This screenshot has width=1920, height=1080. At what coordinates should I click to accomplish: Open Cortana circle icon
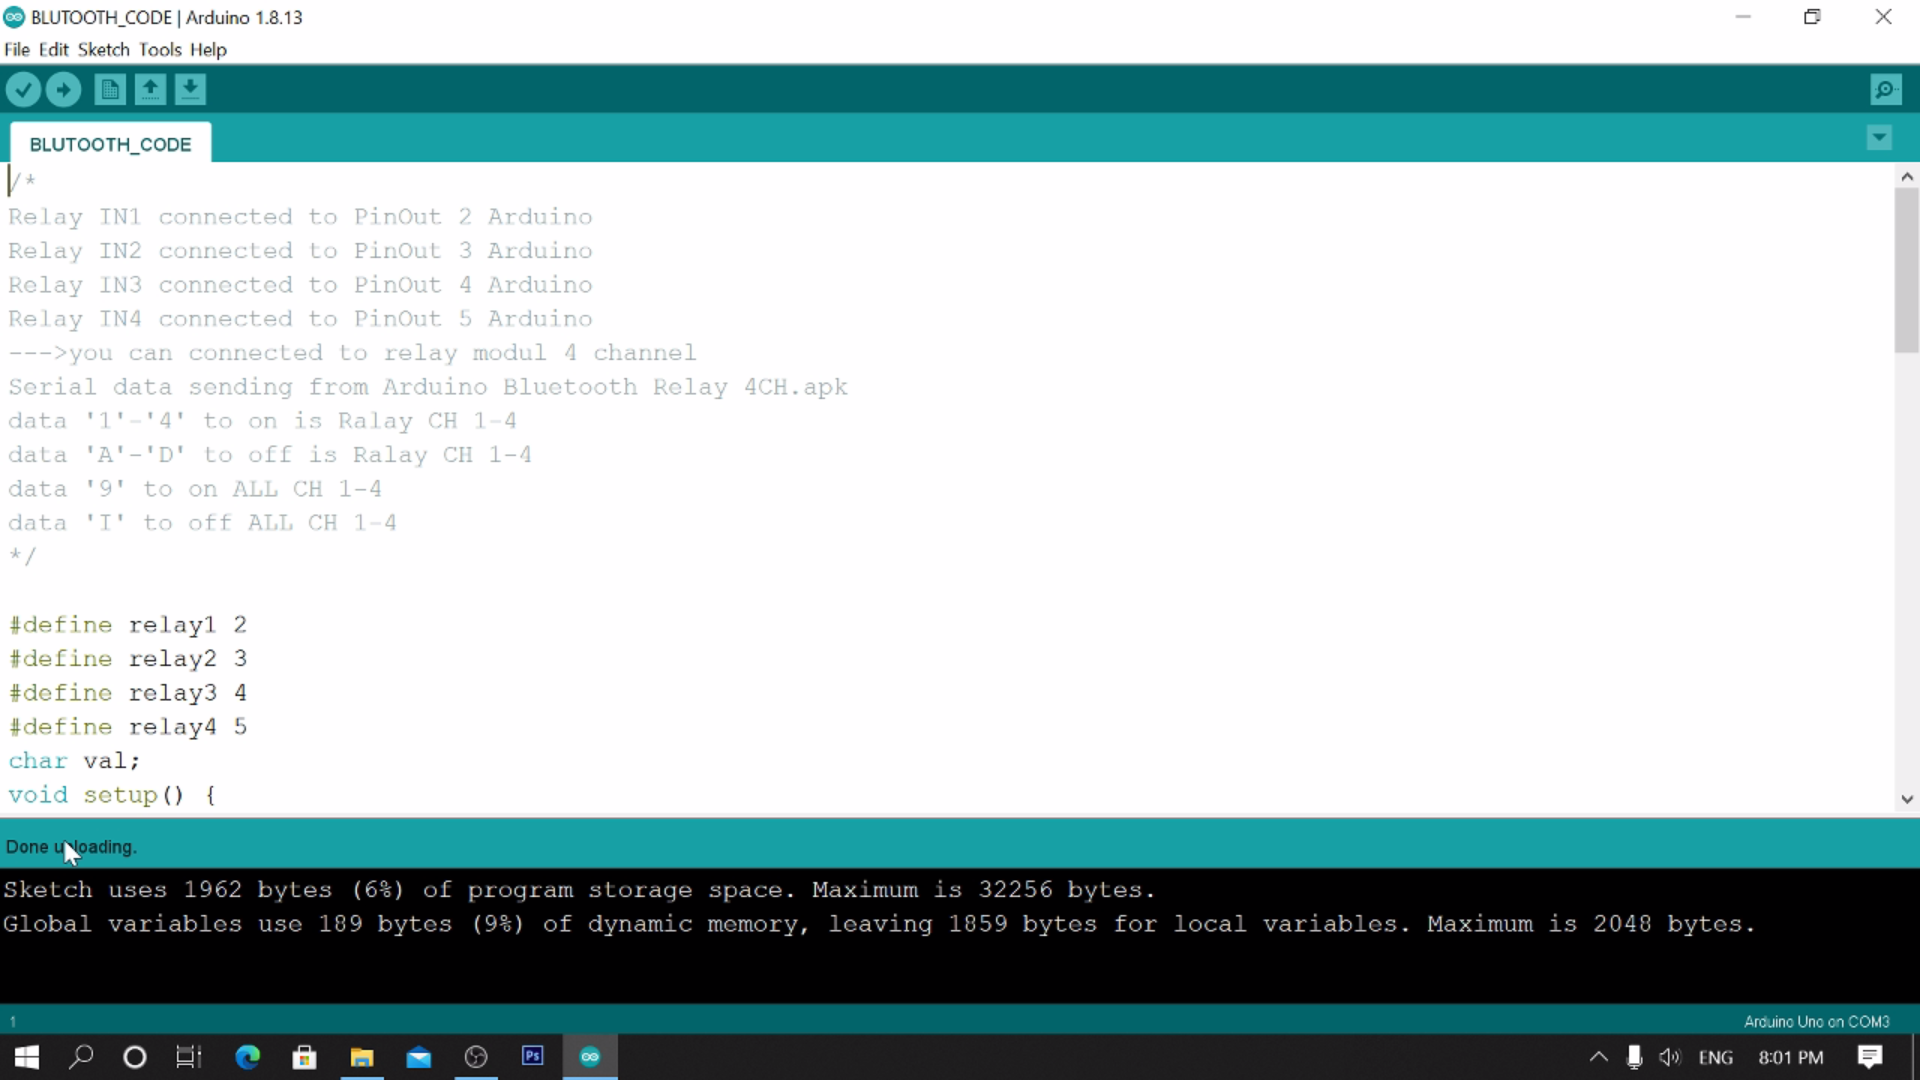[134, 1057]
